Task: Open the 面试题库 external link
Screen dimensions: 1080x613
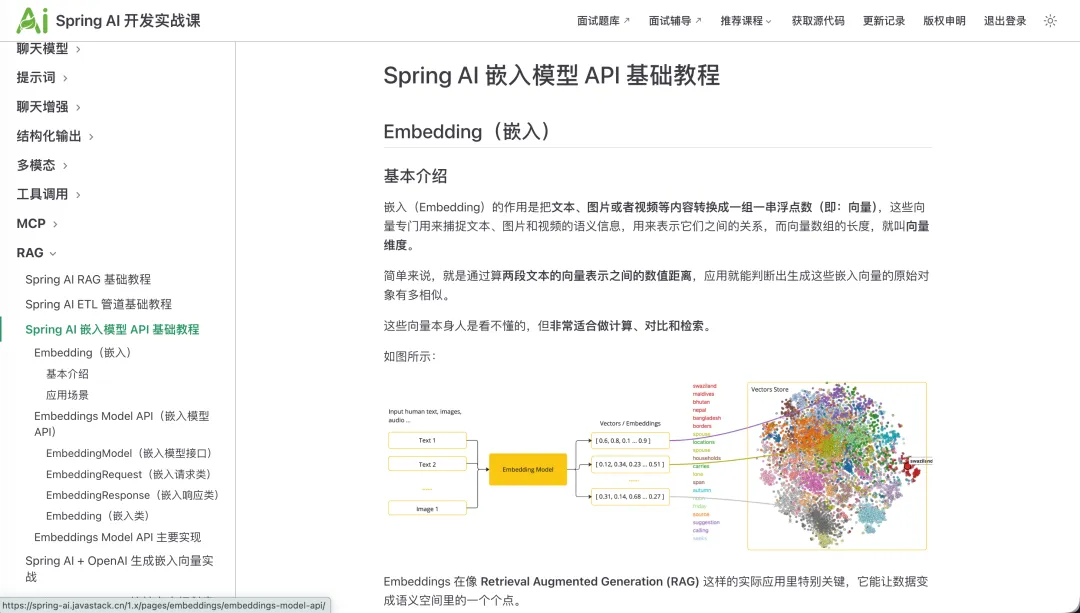Action: pyautogui.click(x=603, y=21)
